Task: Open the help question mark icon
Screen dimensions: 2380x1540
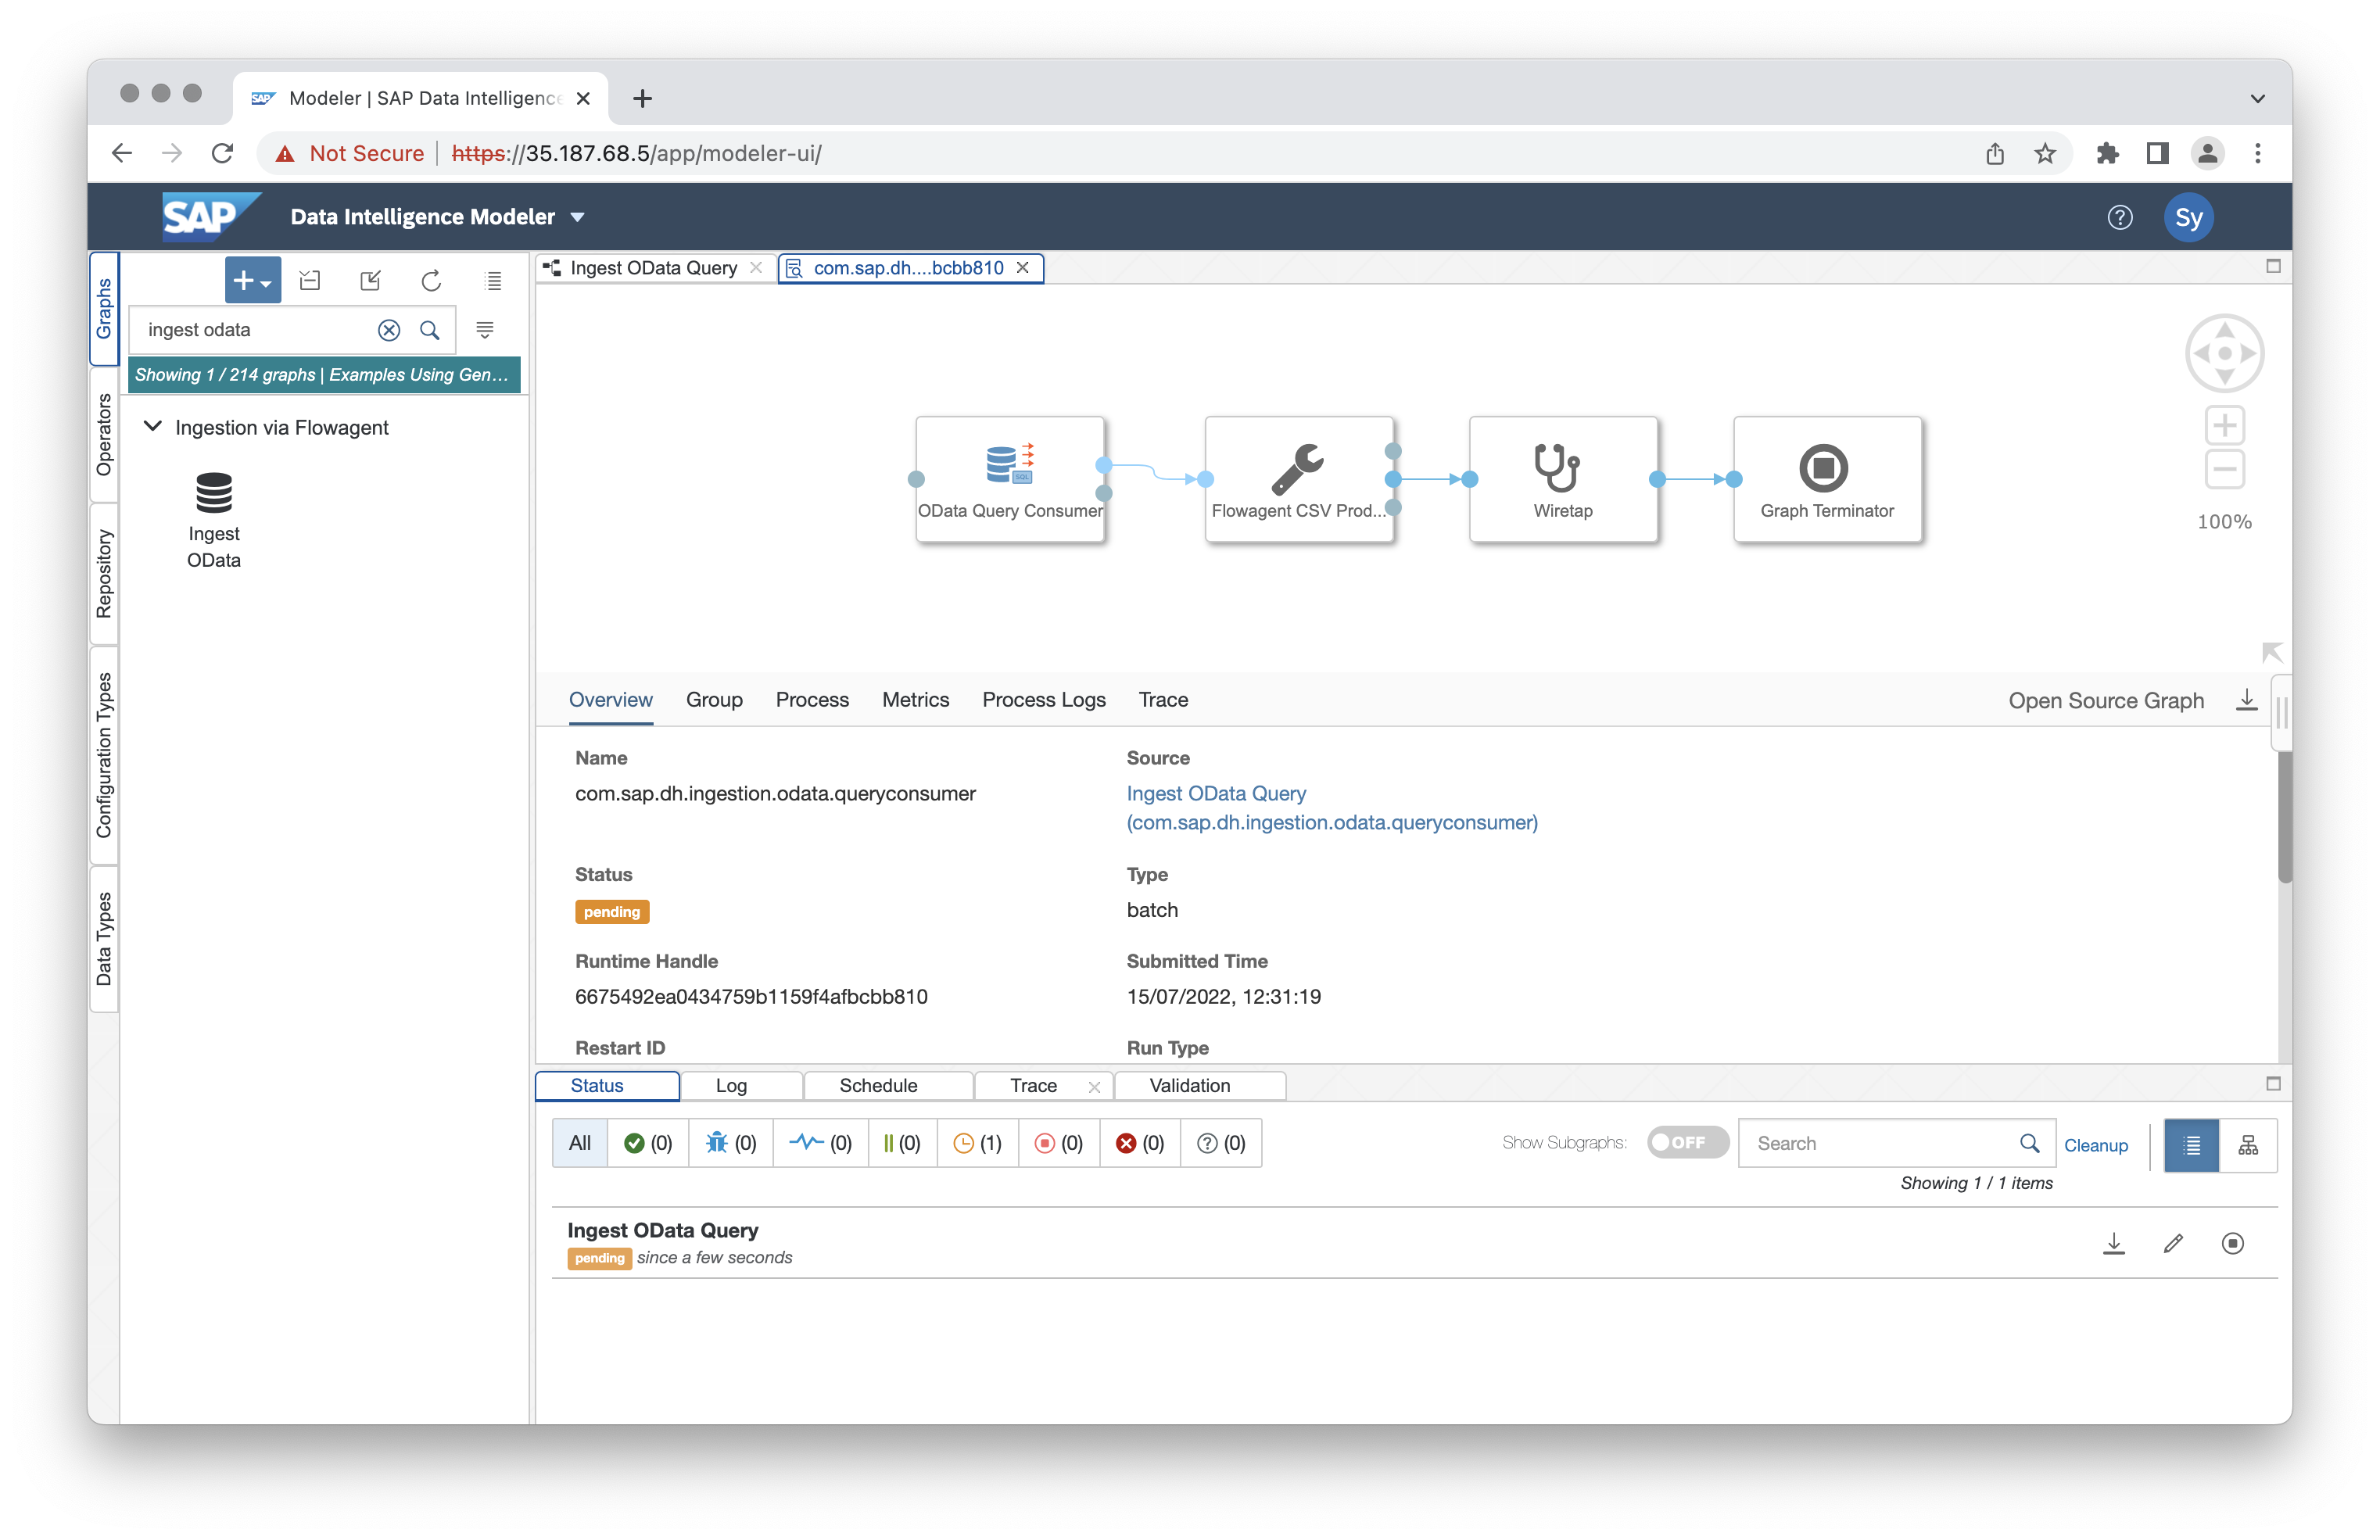Action: [x=2119, y=217]
